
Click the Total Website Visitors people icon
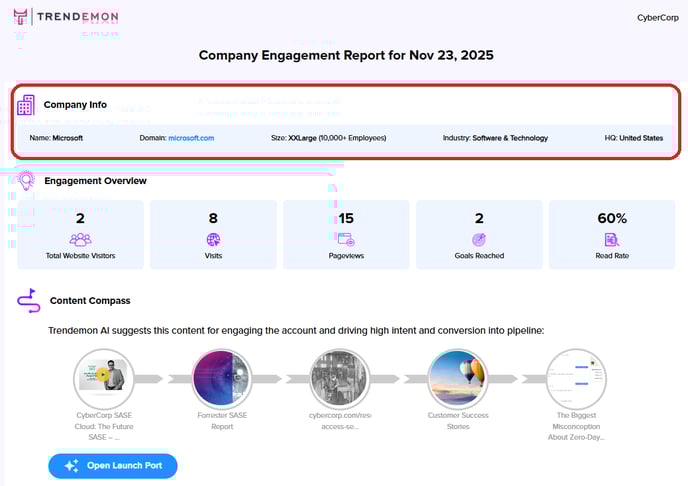[80, 239]
